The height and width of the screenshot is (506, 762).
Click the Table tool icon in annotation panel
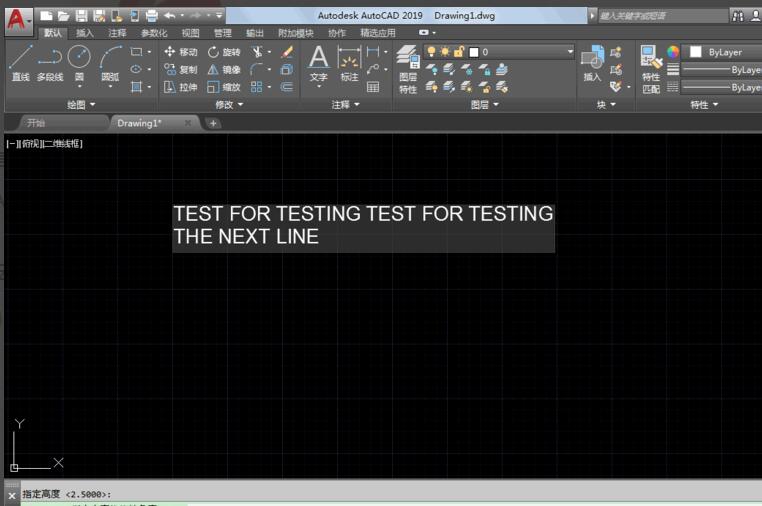(373, 87)
